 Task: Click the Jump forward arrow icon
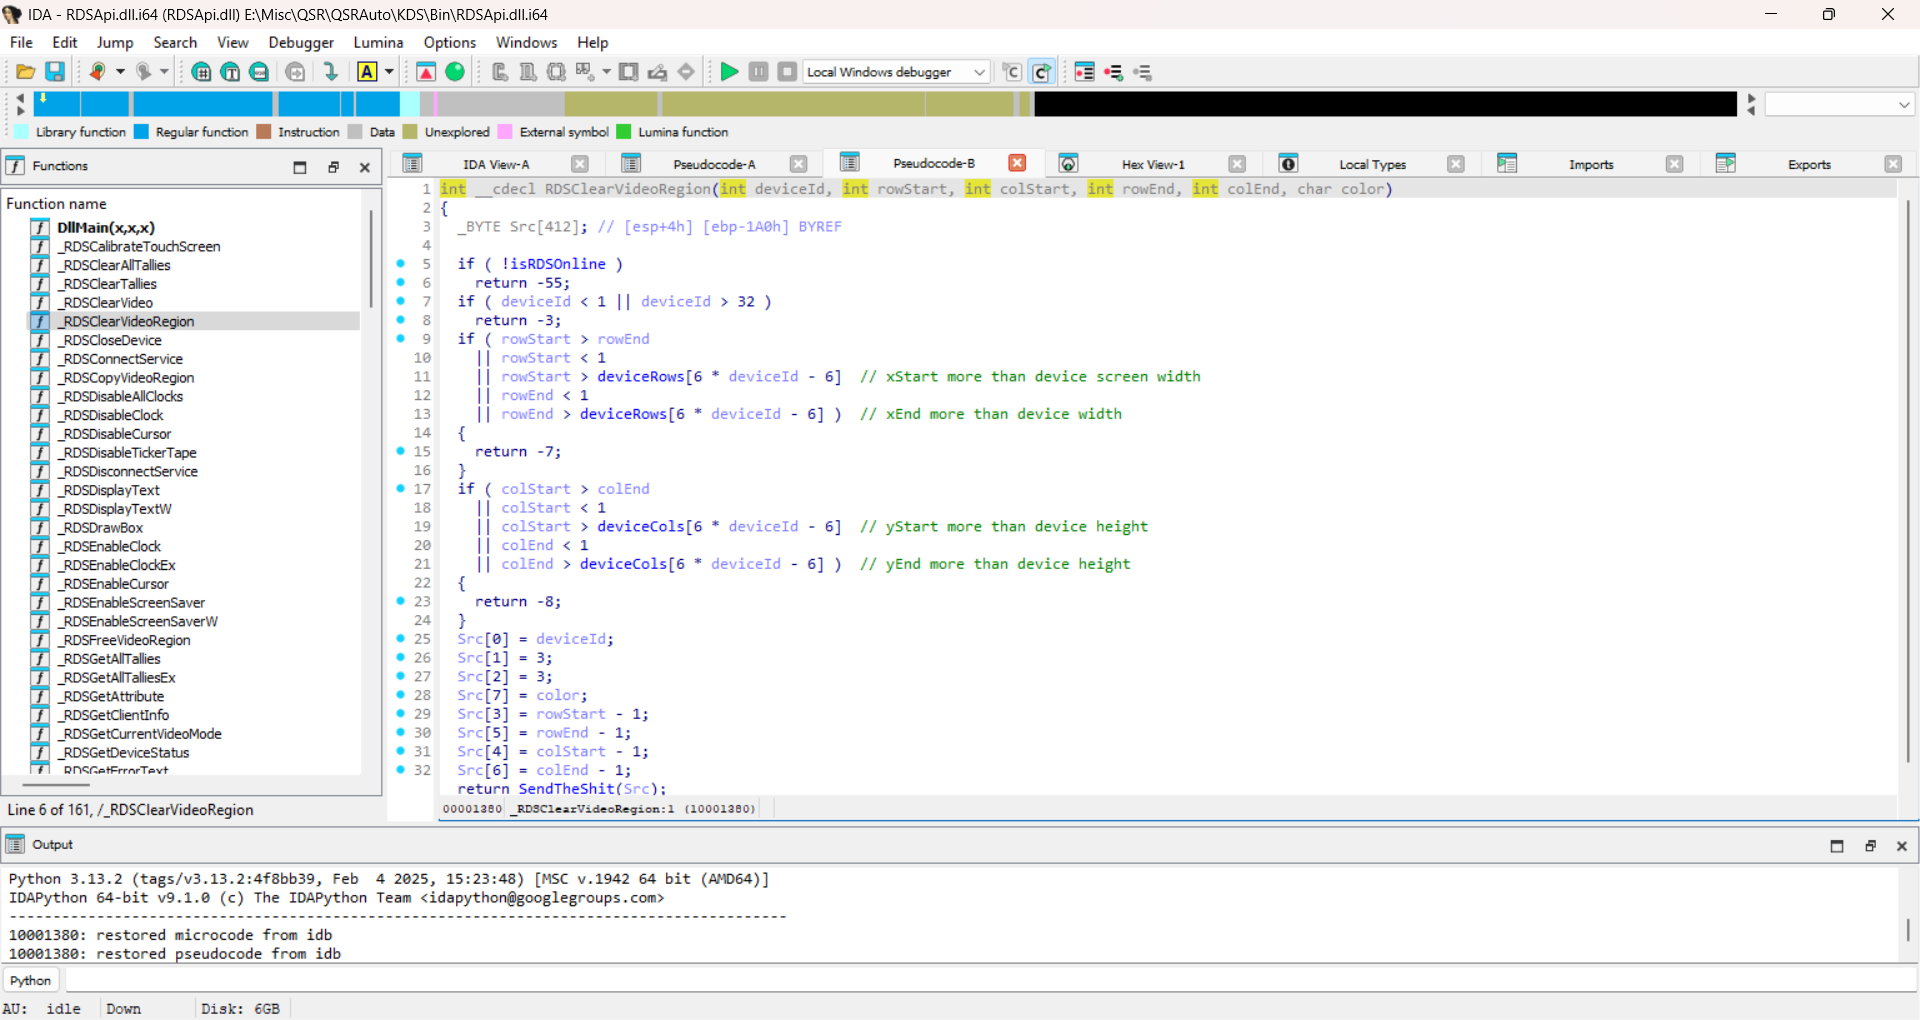click(x=143, y=72)
